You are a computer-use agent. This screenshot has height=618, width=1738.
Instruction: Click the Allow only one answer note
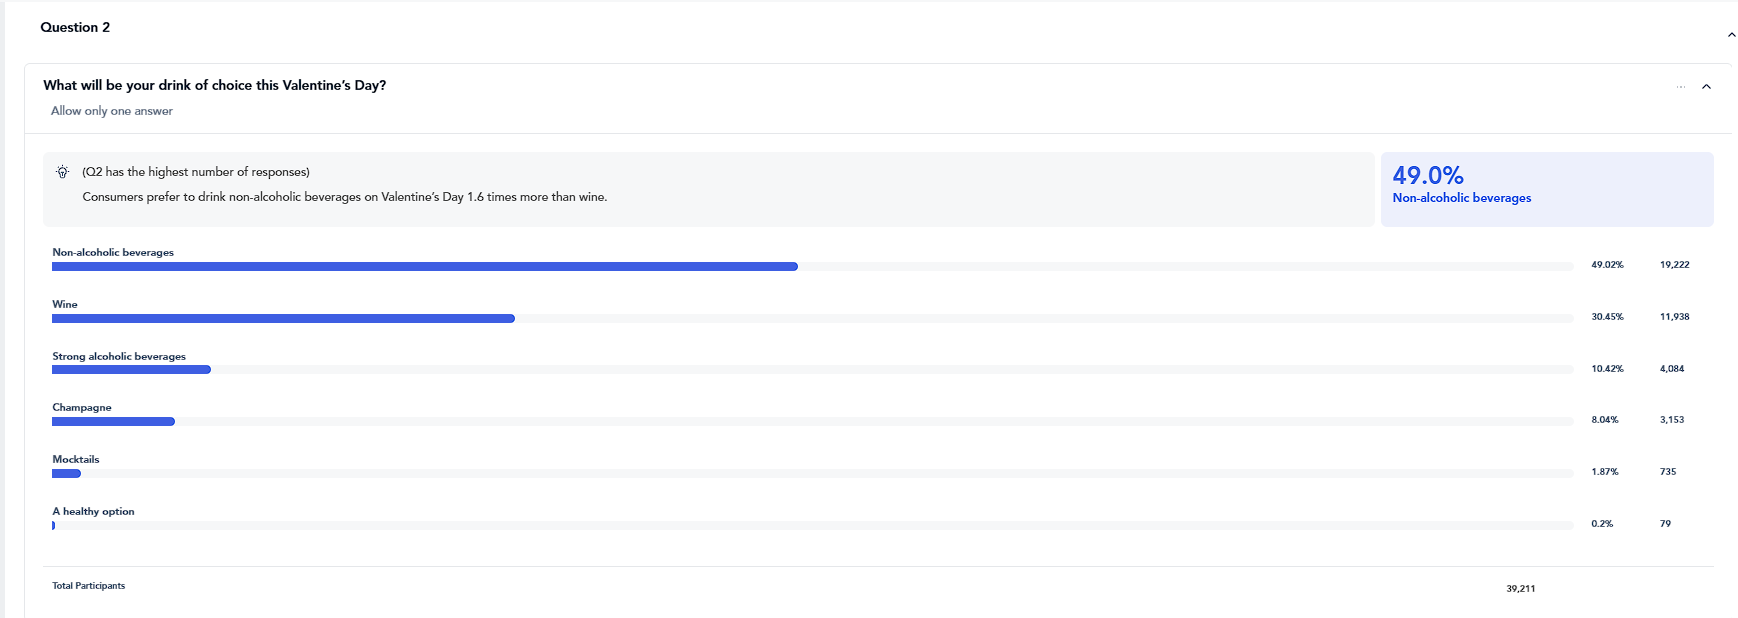point(112,111)
